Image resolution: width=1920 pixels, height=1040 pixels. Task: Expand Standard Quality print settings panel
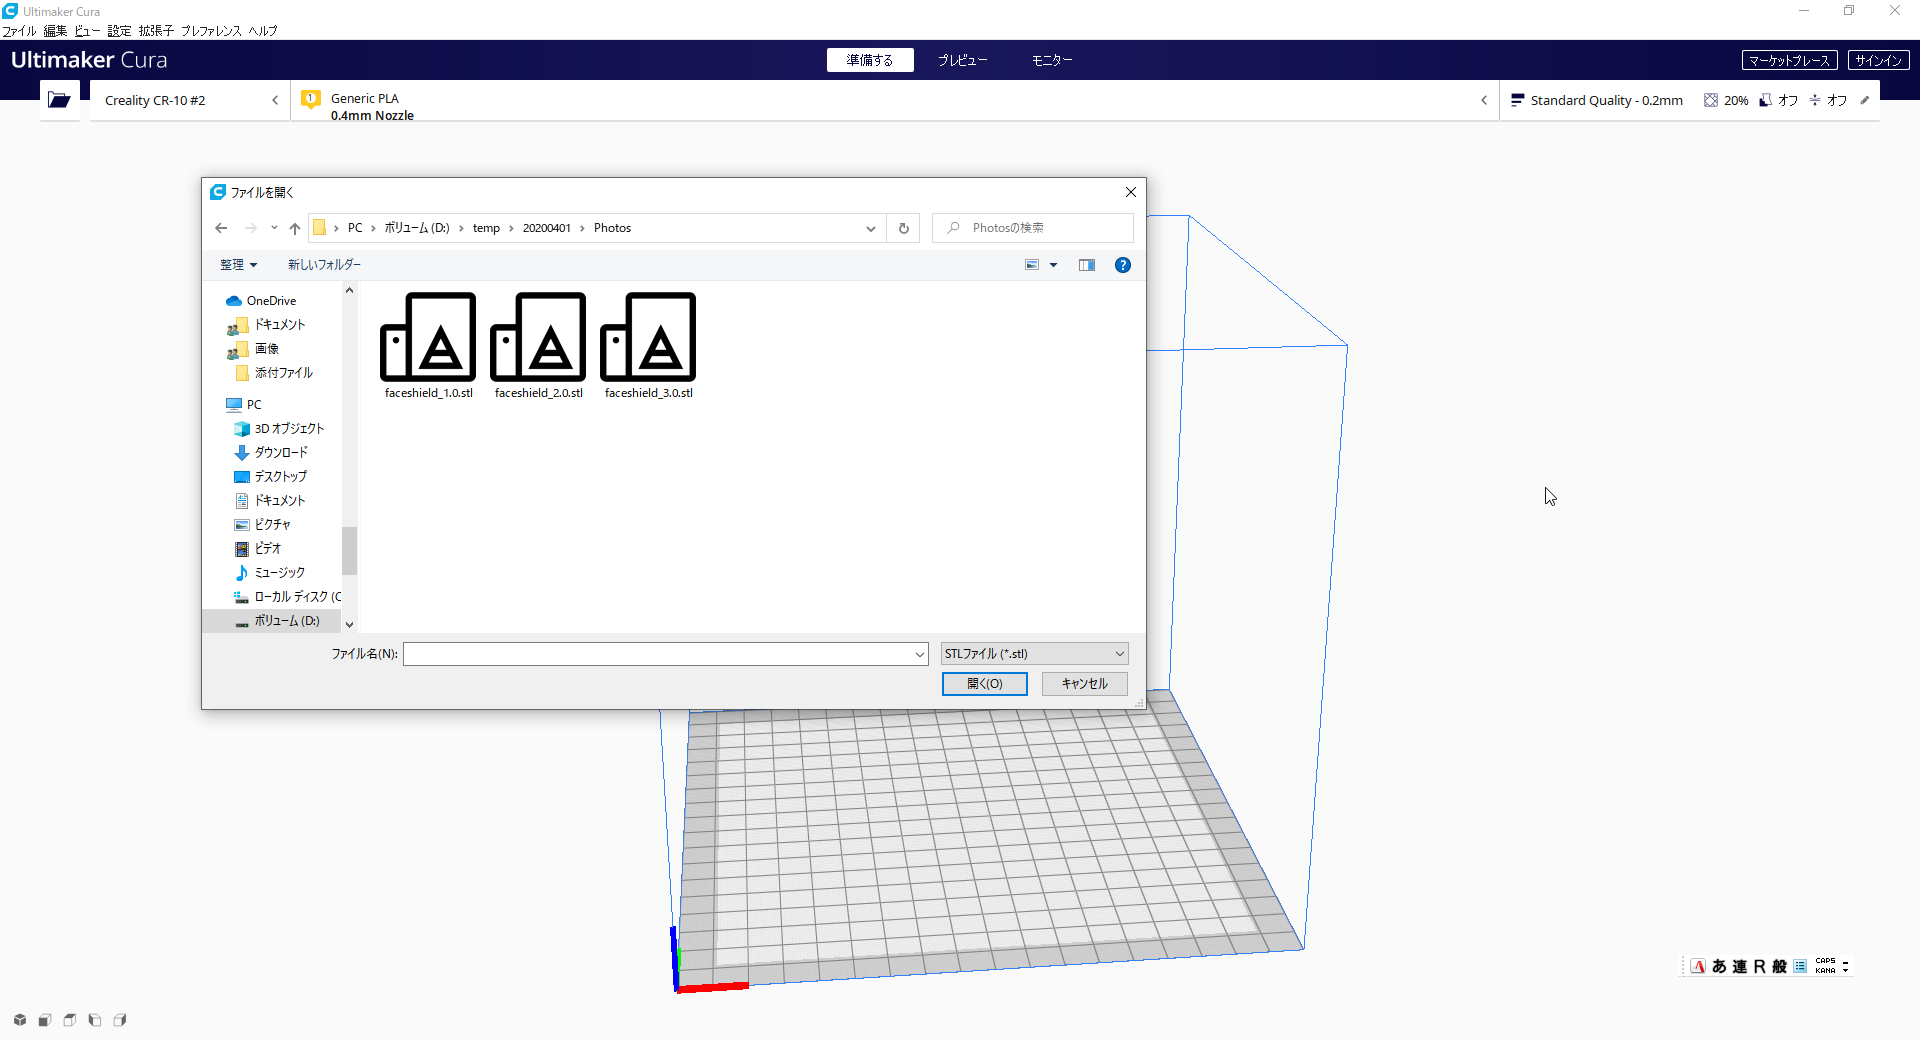click(x=1689, y=100)
